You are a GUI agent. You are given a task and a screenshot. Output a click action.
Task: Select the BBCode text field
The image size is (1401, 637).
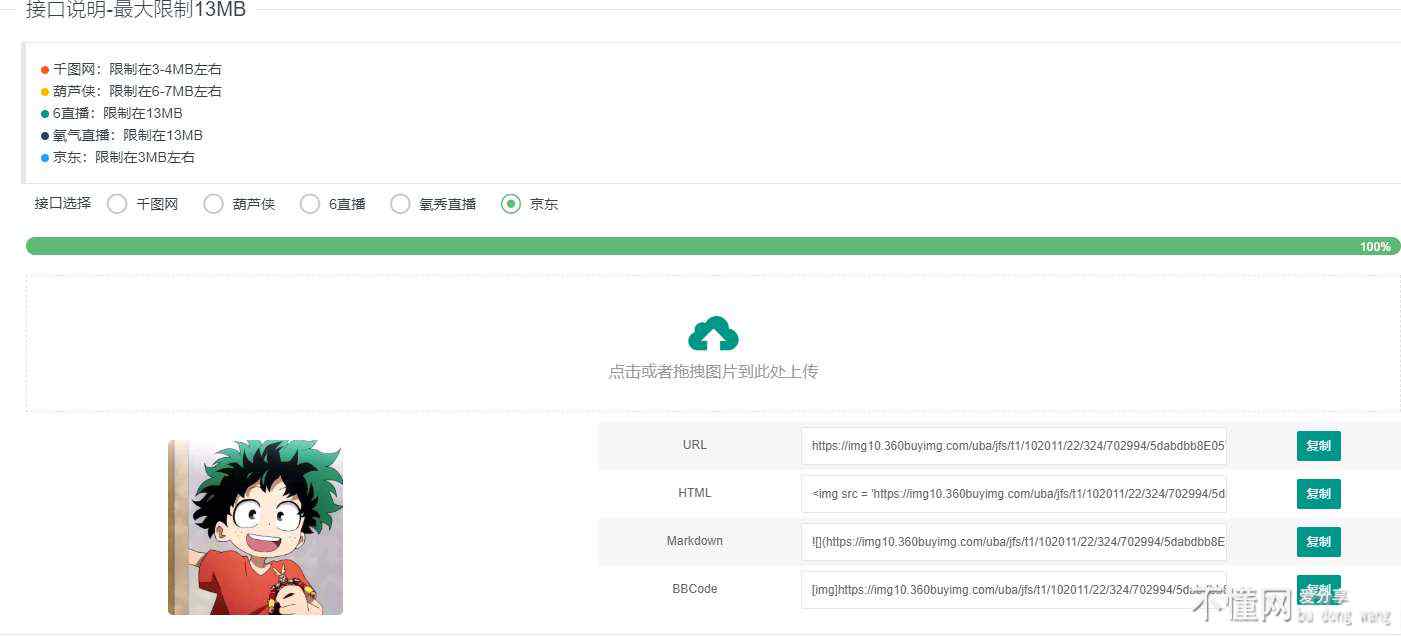[x=1013, y=590]
